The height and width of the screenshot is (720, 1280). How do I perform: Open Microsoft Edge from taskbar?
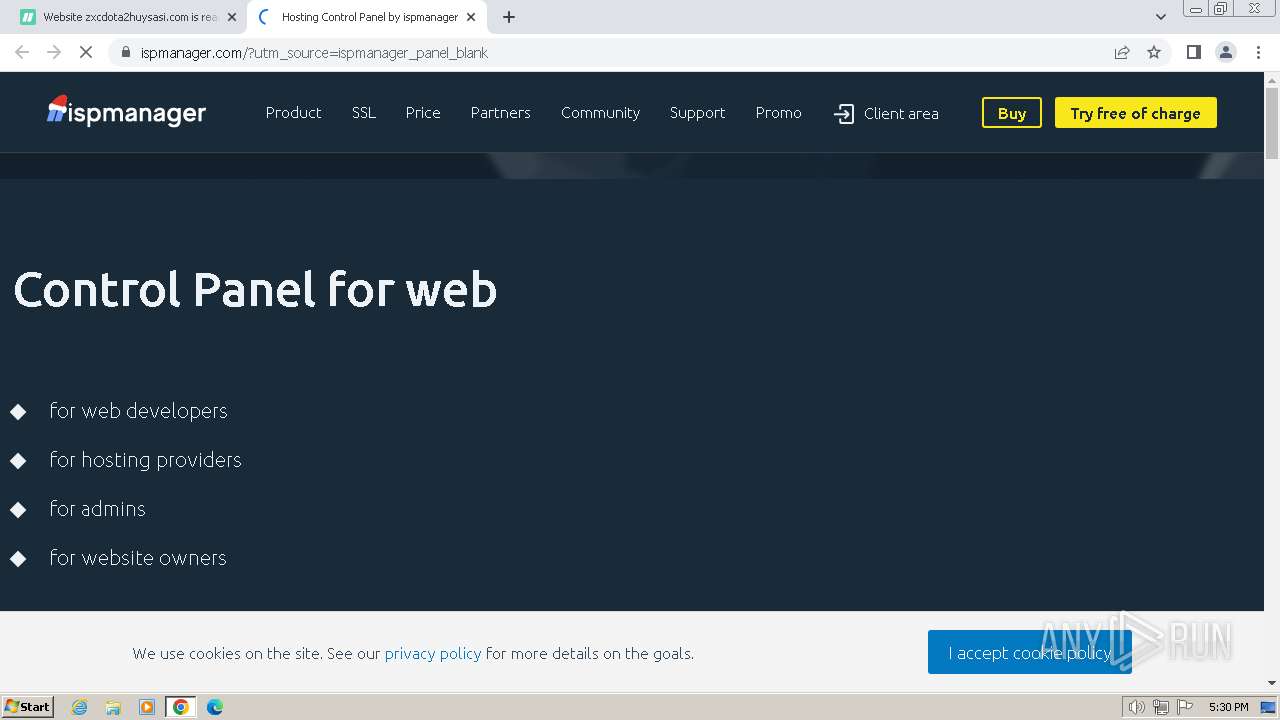pyautogui.click(x=215, y=707)
